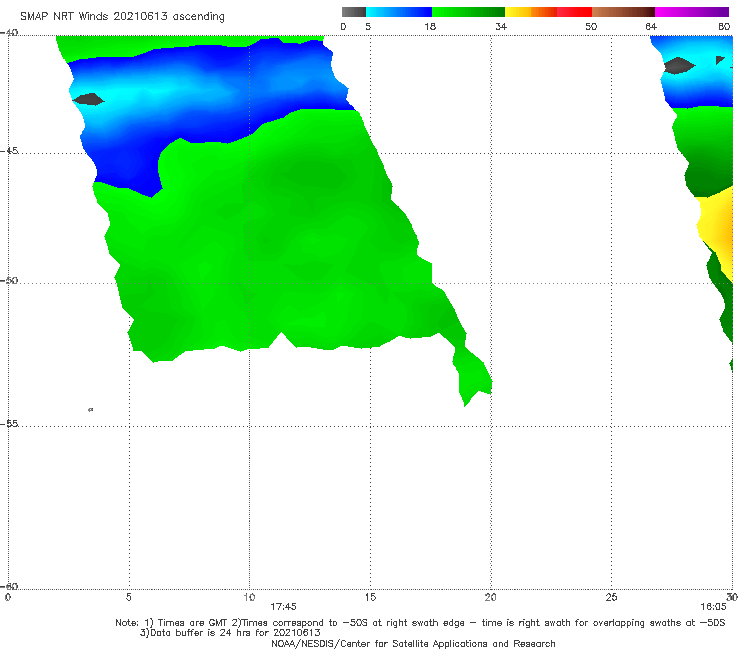Click the large dark gray patch in the right swath
This screenshot has height=650, width=740.
(x=679, y=65)
